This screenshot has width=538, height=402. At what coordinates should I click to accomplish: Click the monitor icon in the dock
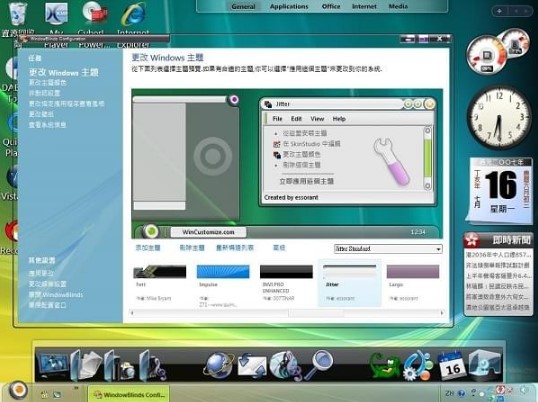point(53,366)
